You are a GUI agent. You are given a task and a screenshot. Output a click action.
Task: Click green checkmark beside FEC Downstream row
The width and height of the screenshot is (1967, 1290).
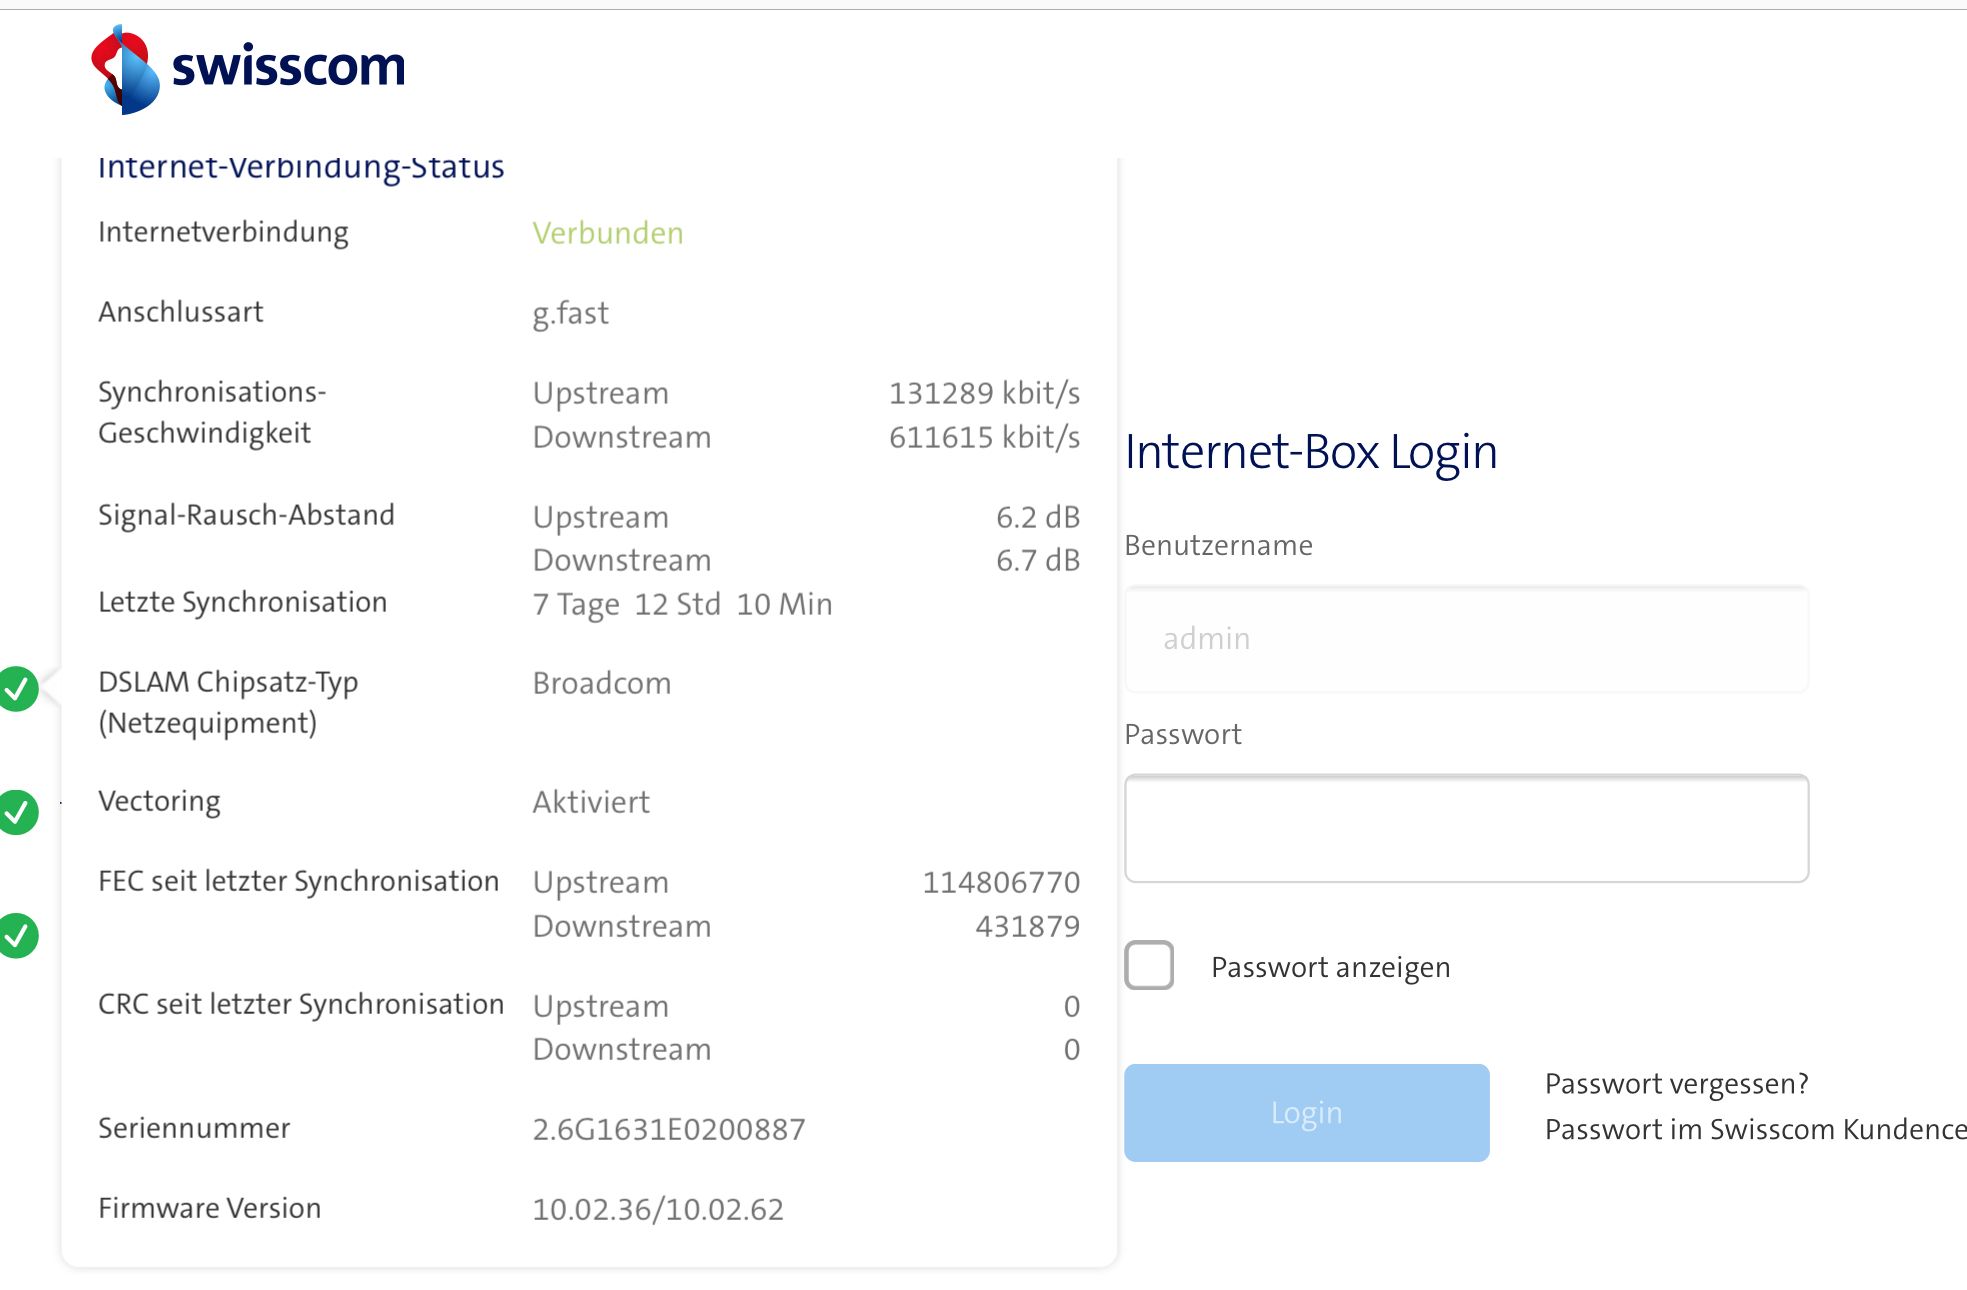pos(18,936)
